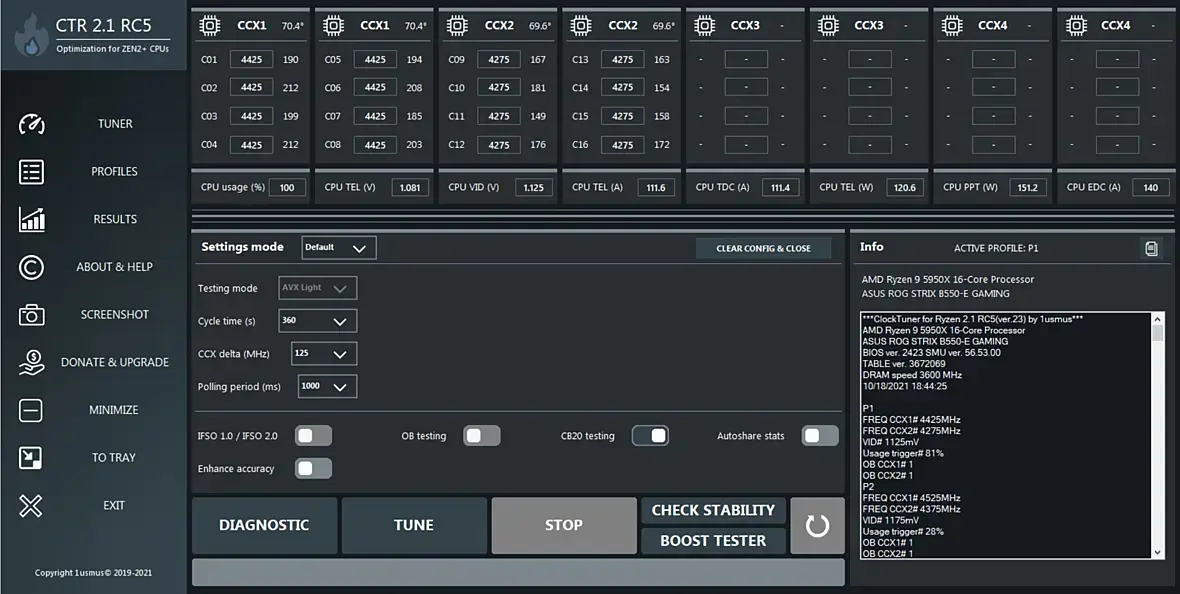
Task: Click the CPU EDC (A) value 140
Action: pos(1151,187)
